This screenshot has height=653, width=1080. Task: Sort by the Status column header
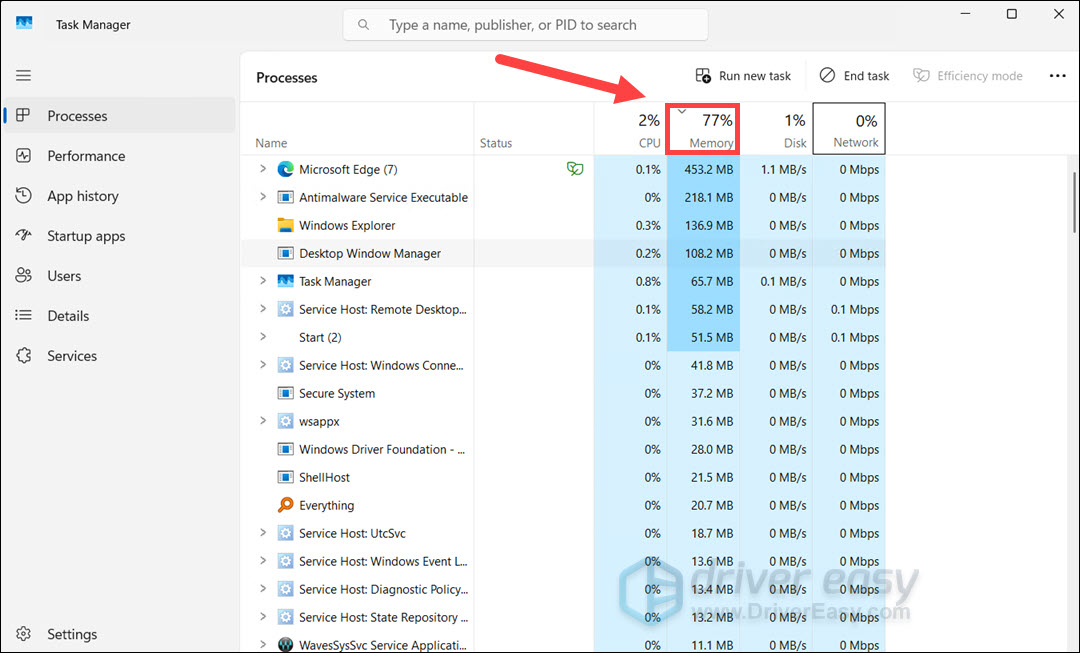point(534,129)
